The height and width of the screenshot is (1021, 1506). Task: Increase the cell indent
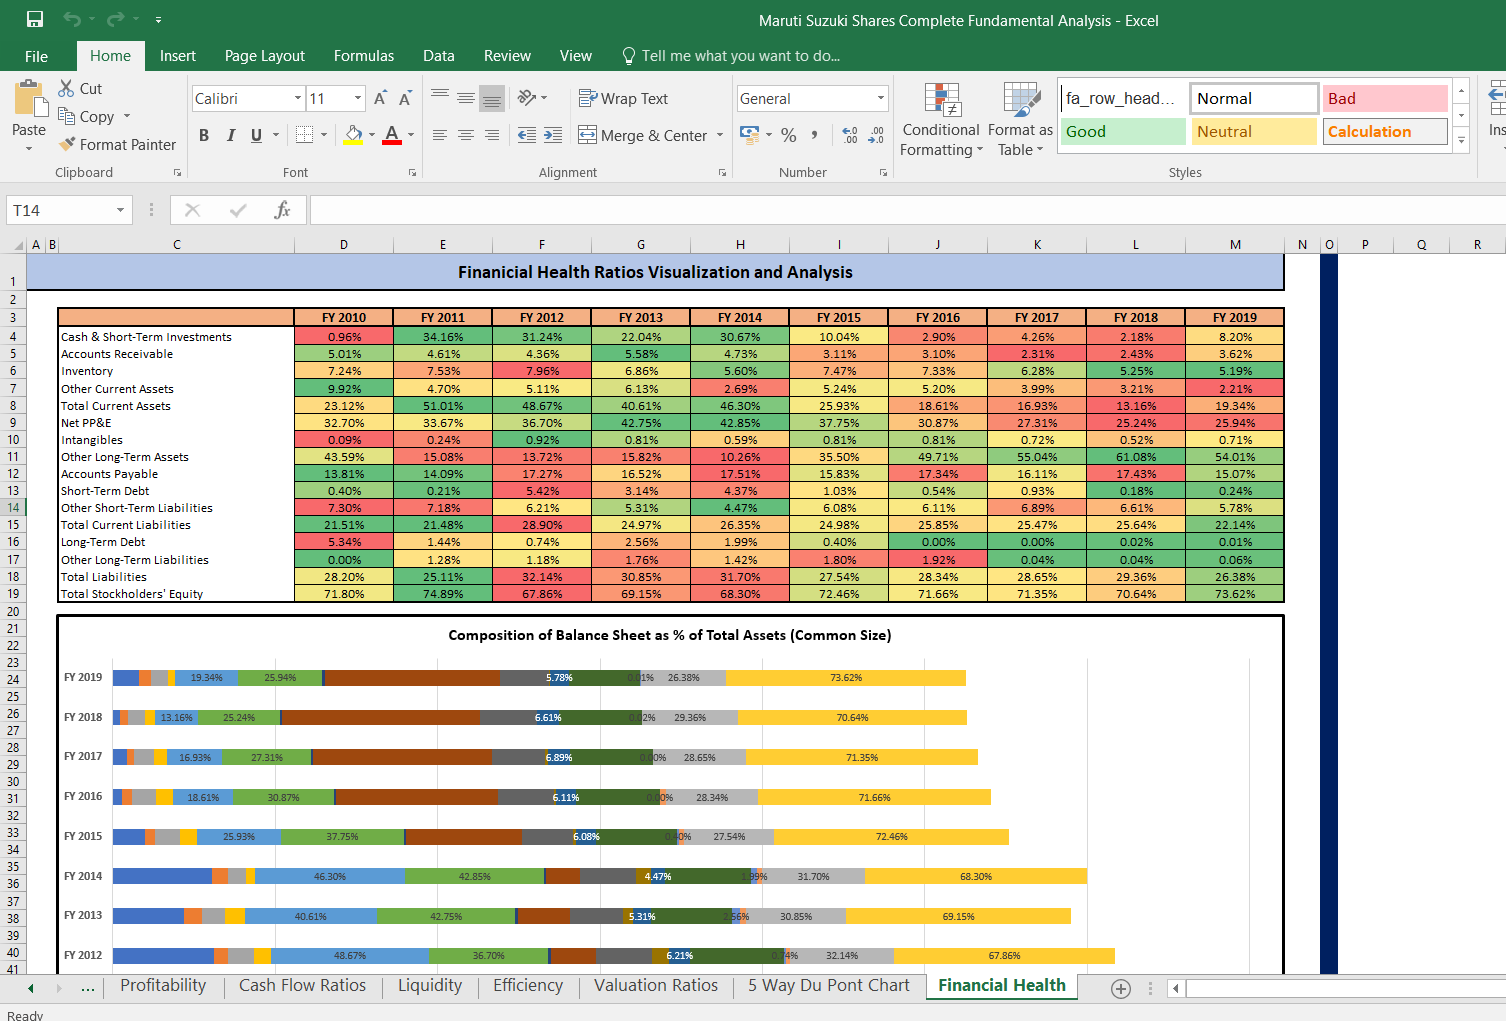[553, 134]
